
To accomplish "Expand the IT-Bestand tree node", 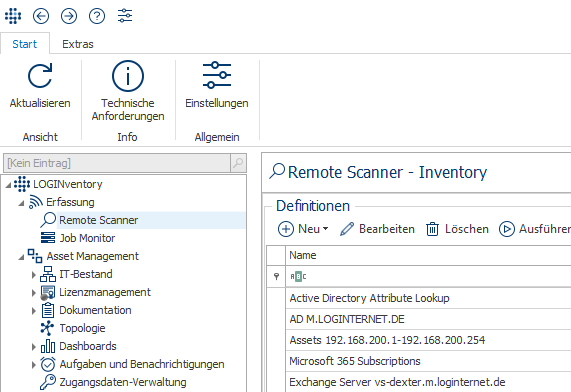I will 34,275.
